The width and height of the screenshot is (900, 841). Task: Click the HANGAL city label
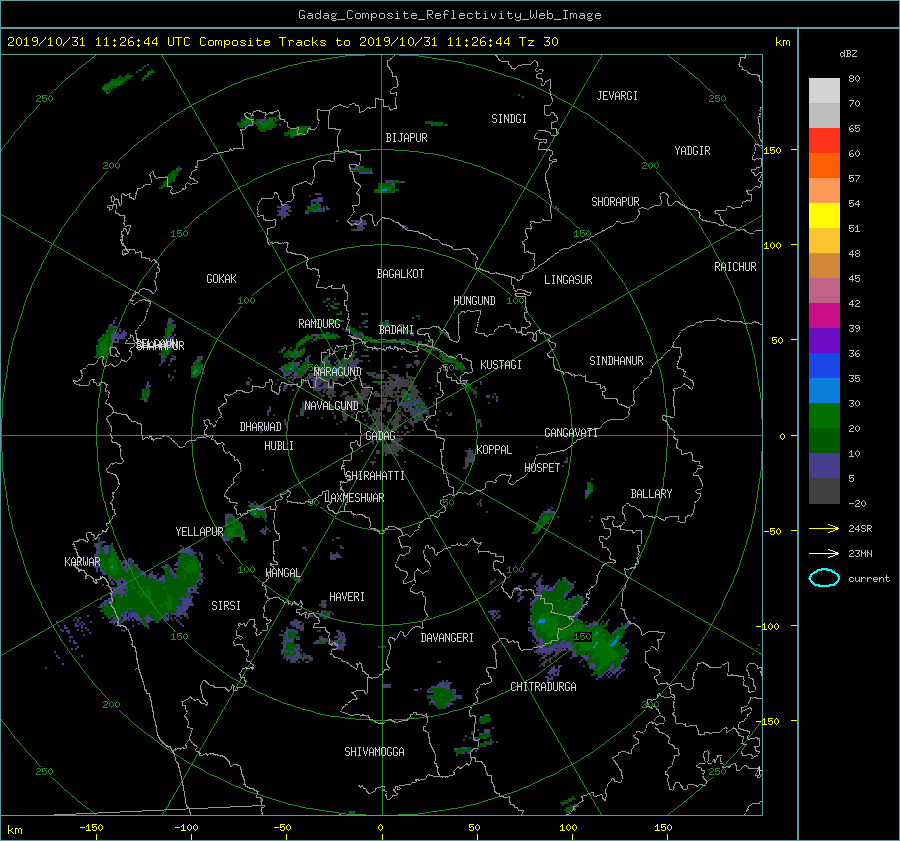(x=282, y=573)
